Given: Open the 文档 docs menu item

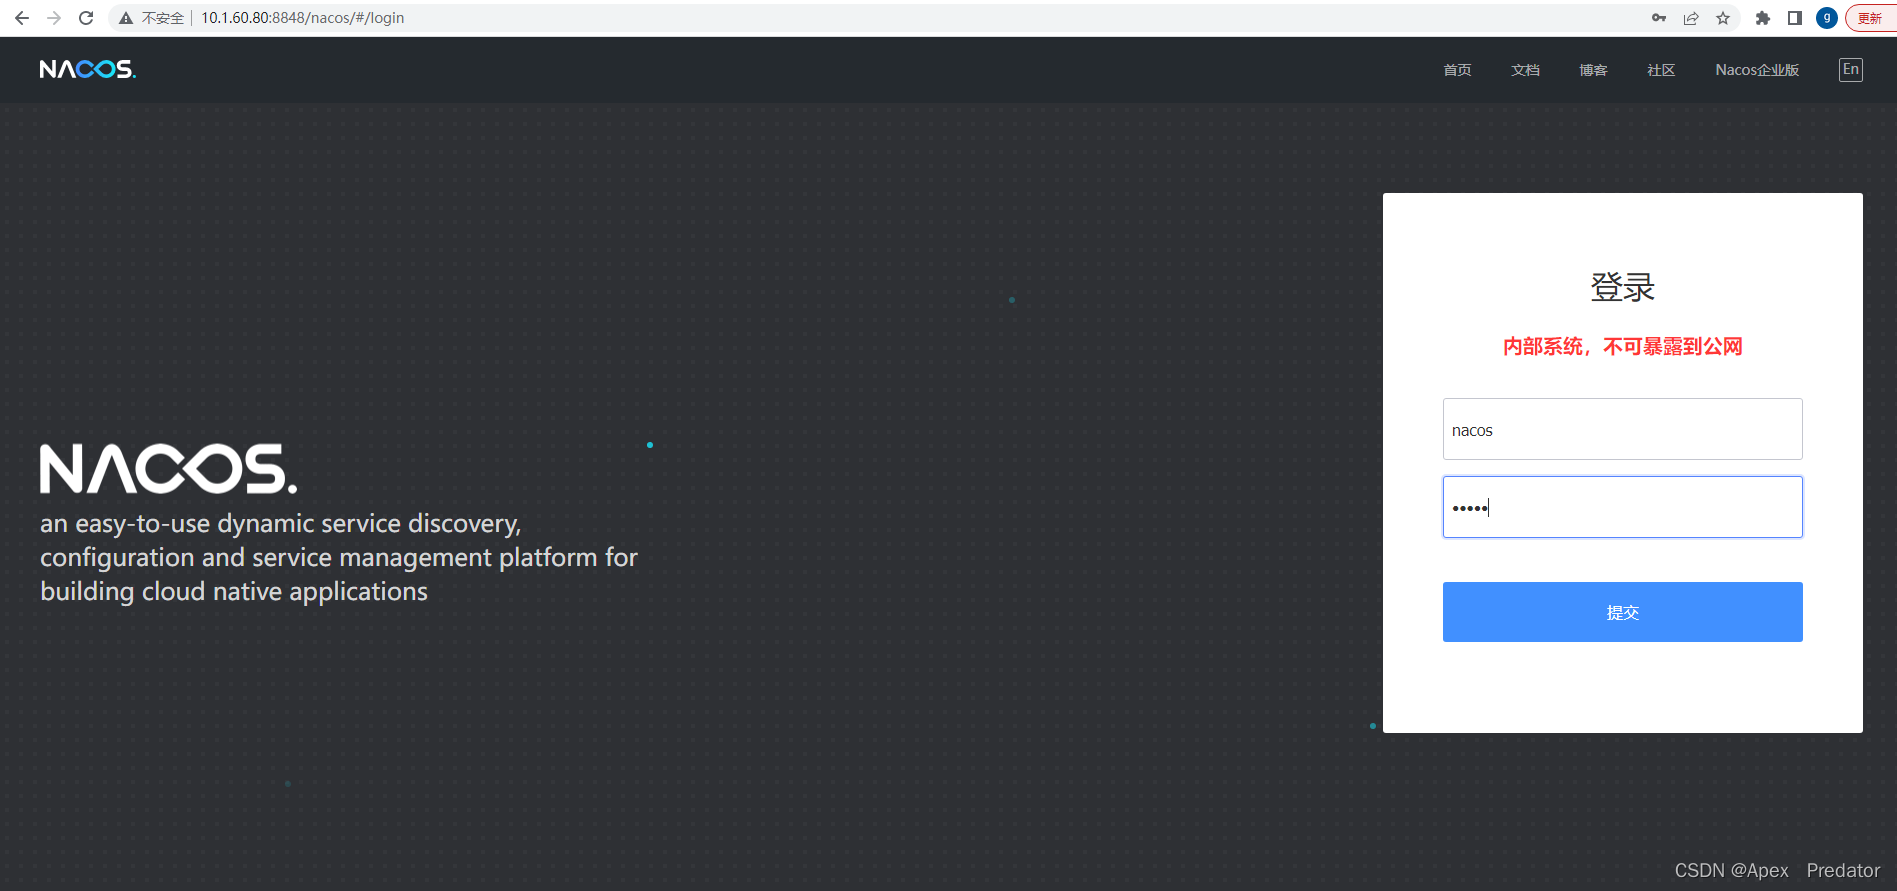Looking at the screenshot, I should pos(1525,70).
